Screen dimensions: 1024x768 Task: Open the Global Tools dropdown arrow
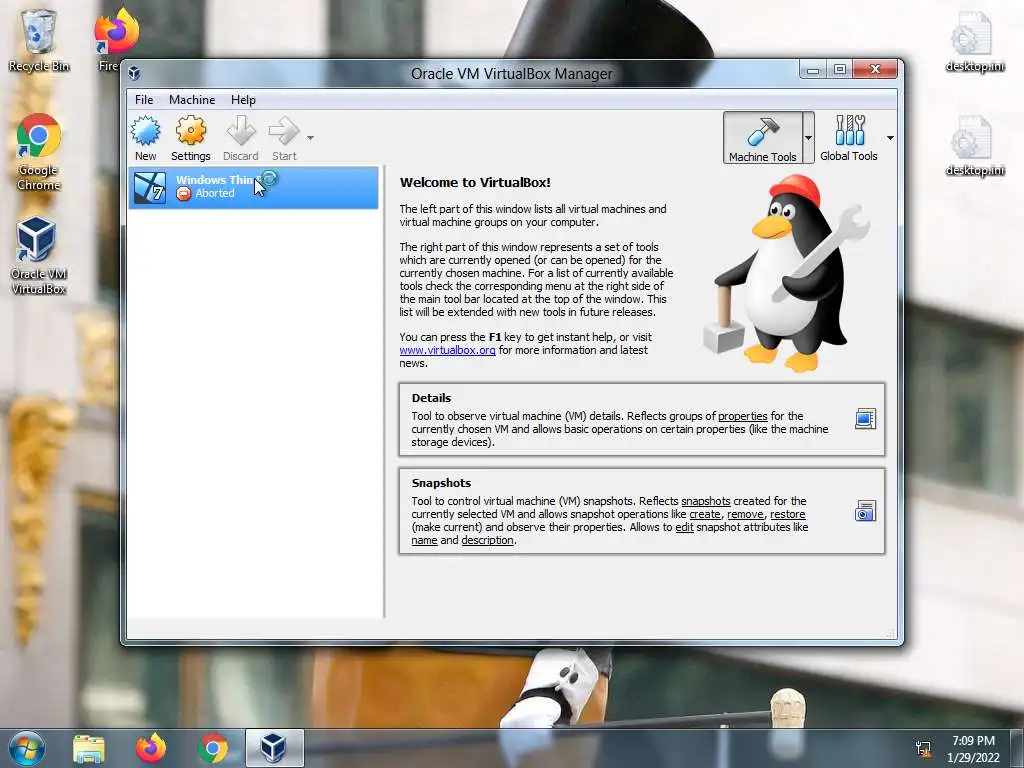(x=890, y=138)
